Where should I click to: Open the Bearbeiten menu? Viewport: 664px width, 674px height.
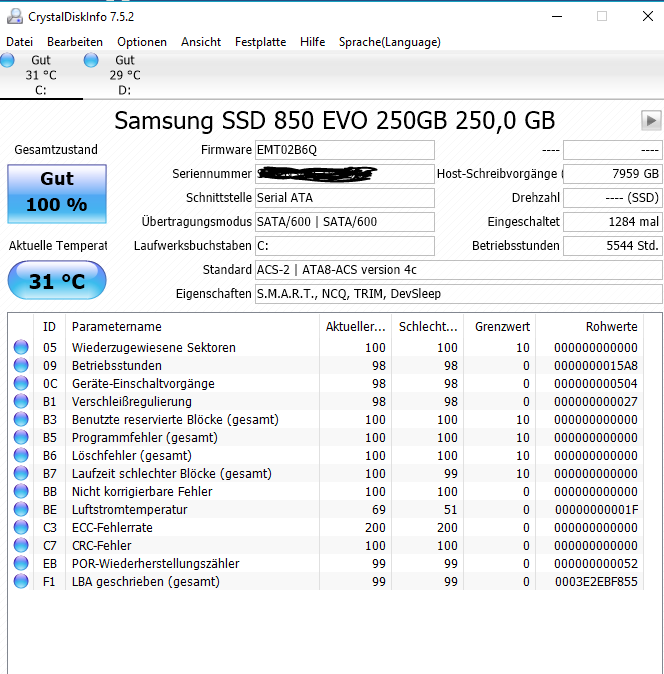click(75, 42)
